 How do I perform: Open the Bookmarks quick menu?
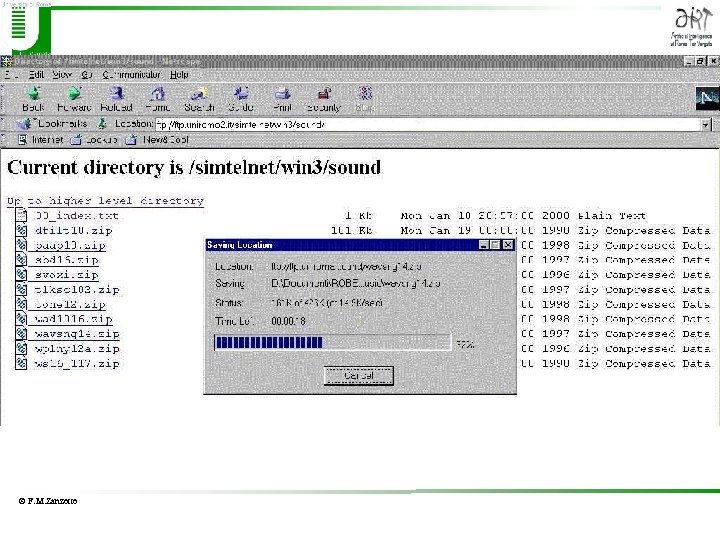coord(51,124)
